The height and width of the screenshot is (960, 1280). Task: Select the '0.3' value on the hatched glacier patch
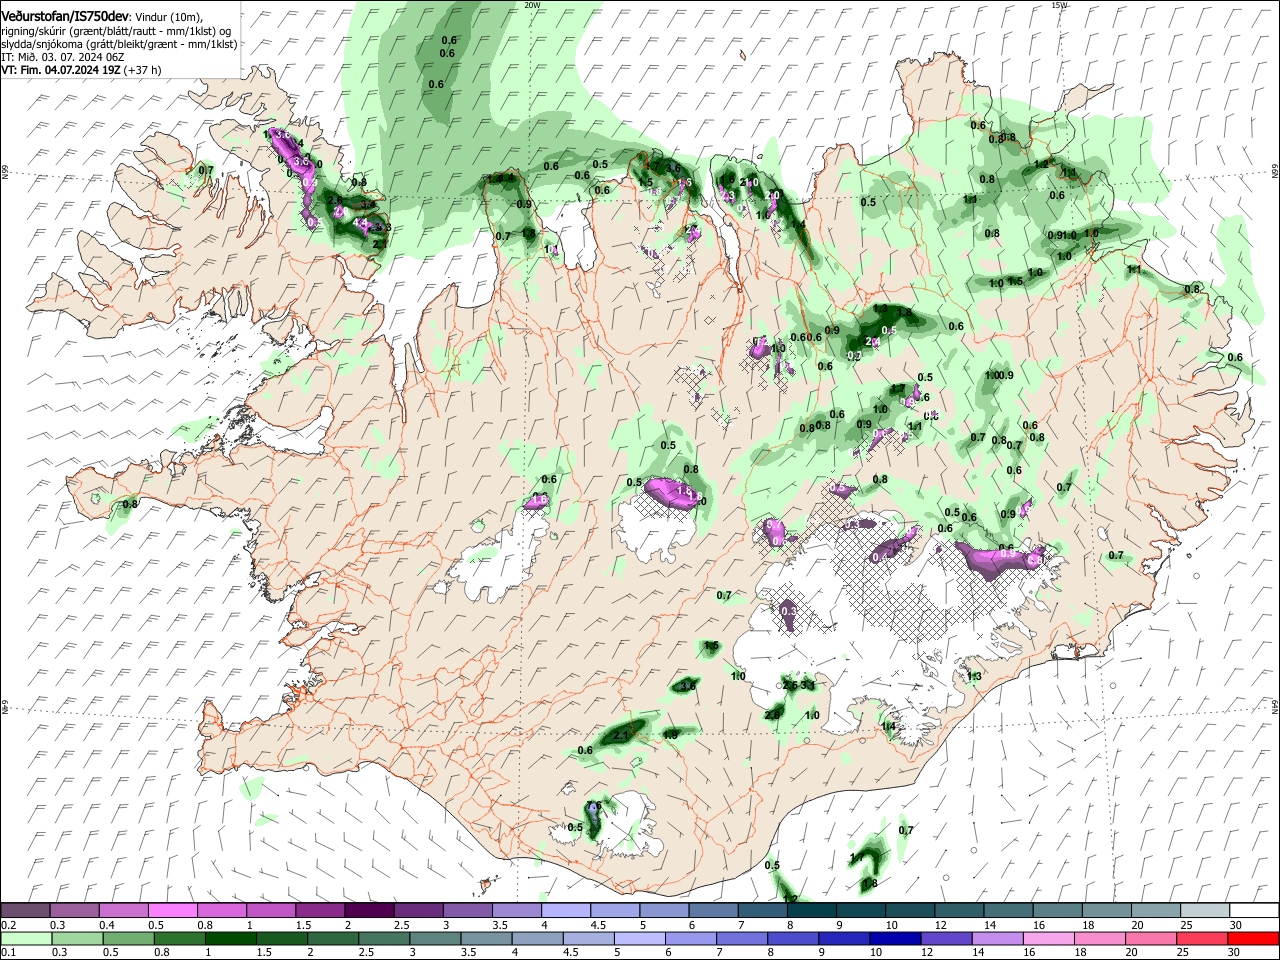point(788,610)
